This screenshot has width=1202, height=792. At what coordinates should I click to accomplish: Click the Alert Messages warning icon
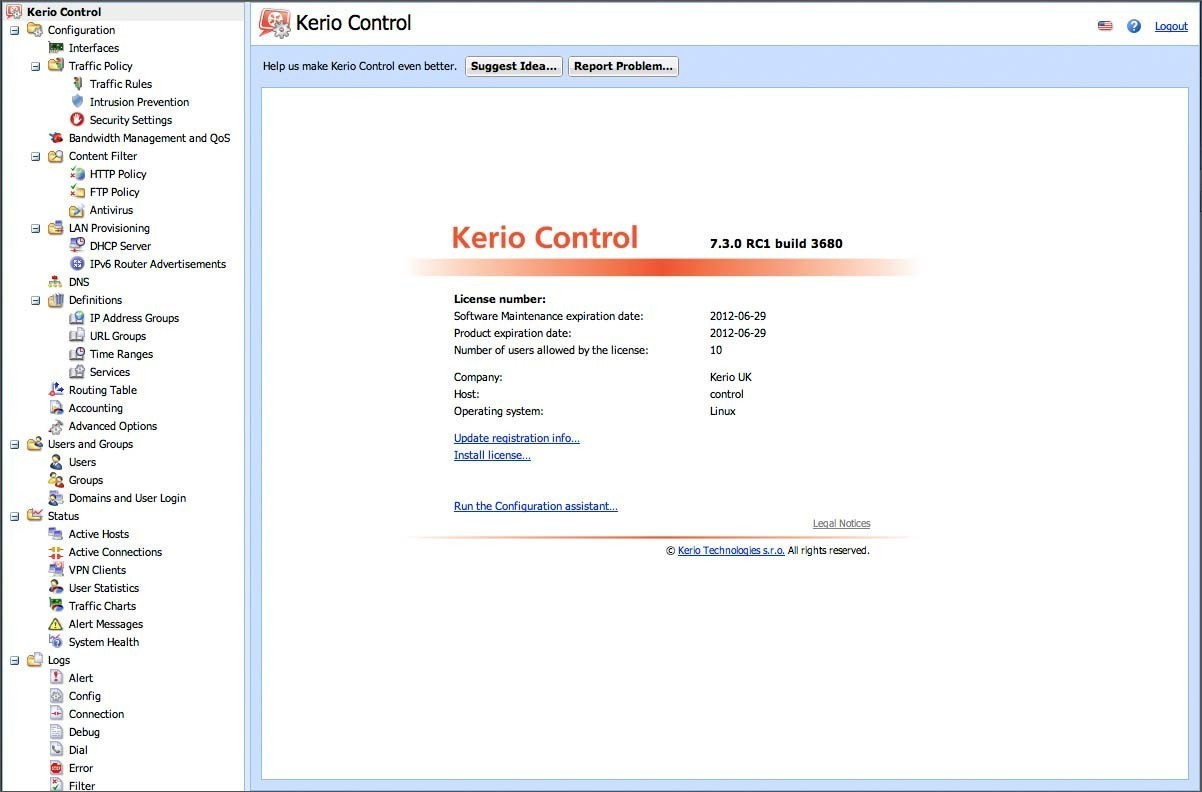(56, 624)
